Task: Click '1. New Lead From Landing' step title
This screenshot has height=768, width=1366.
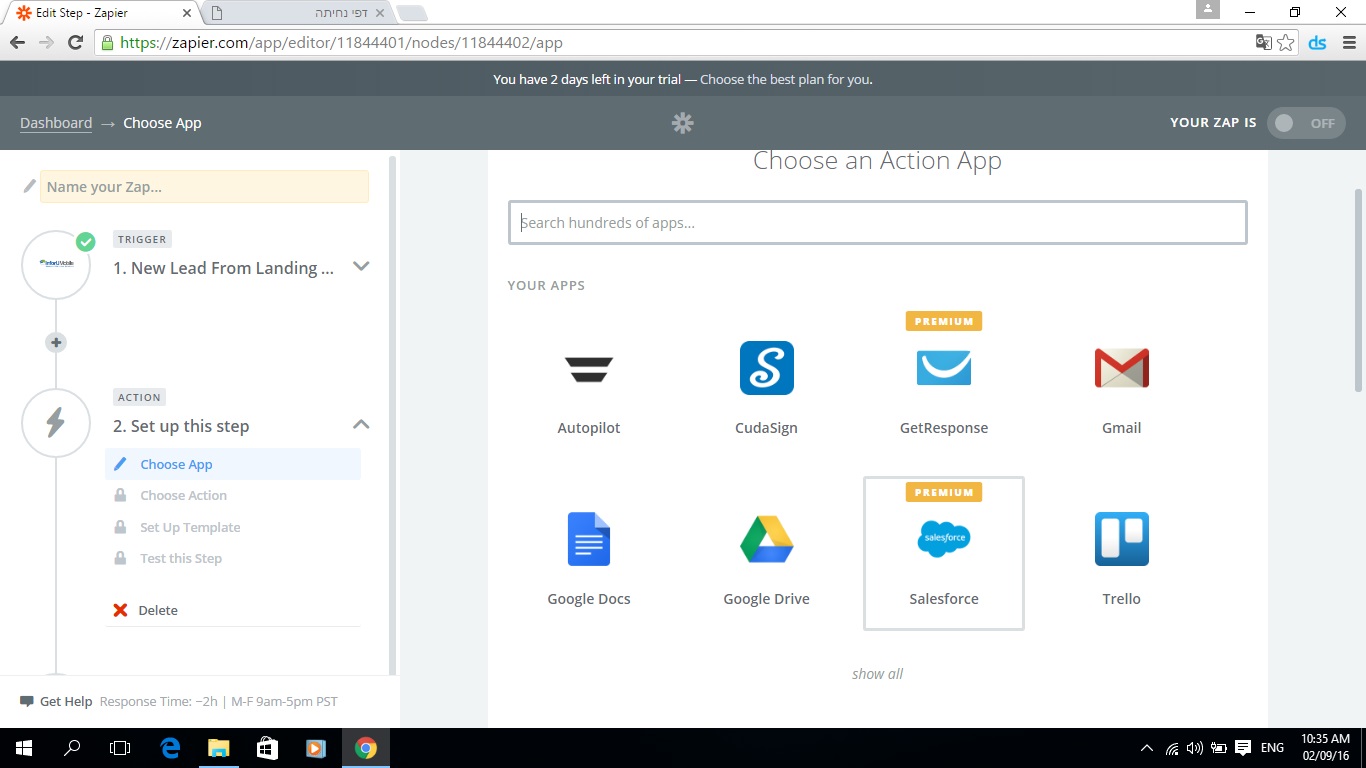Action: [223, 268]
